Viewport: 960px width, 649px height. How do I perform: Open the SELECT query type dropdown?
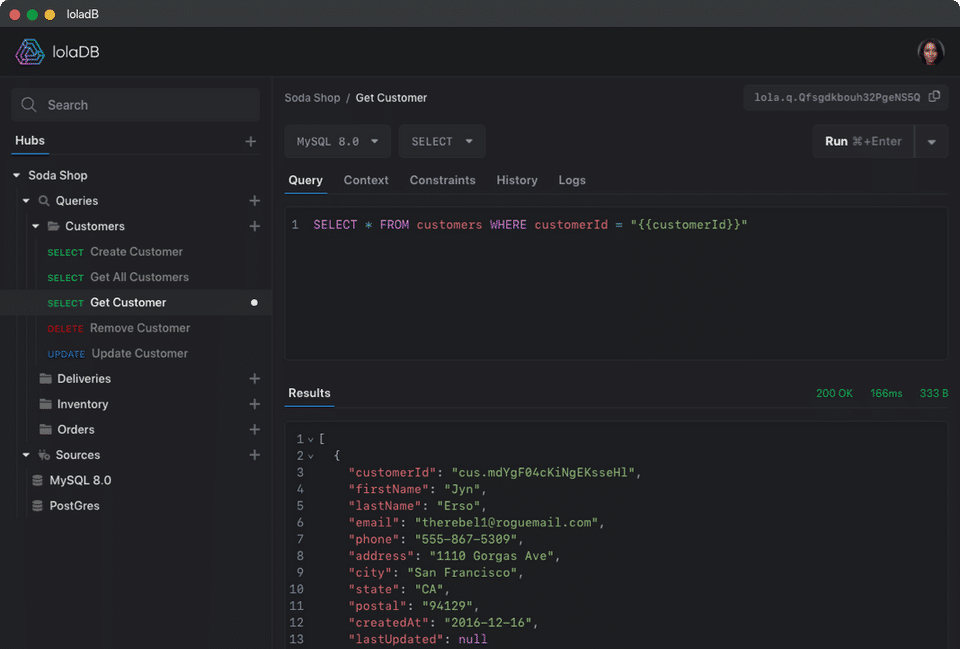(442, 142)
